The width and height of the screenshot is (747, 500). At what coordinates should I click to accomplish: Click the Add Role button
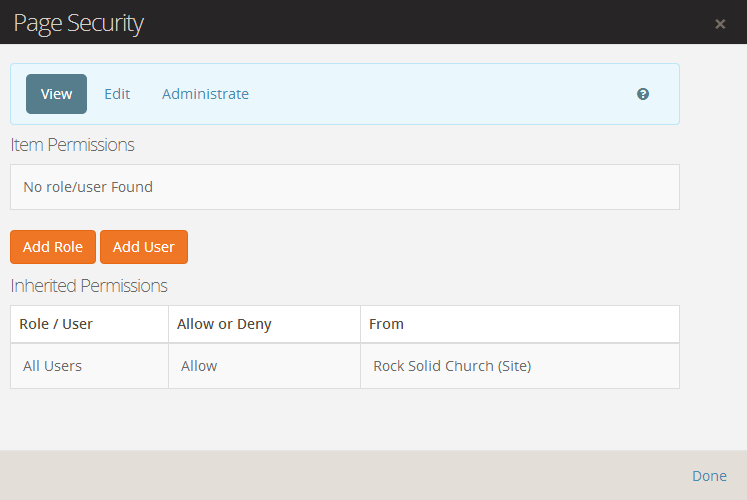(x=53, y=247)
